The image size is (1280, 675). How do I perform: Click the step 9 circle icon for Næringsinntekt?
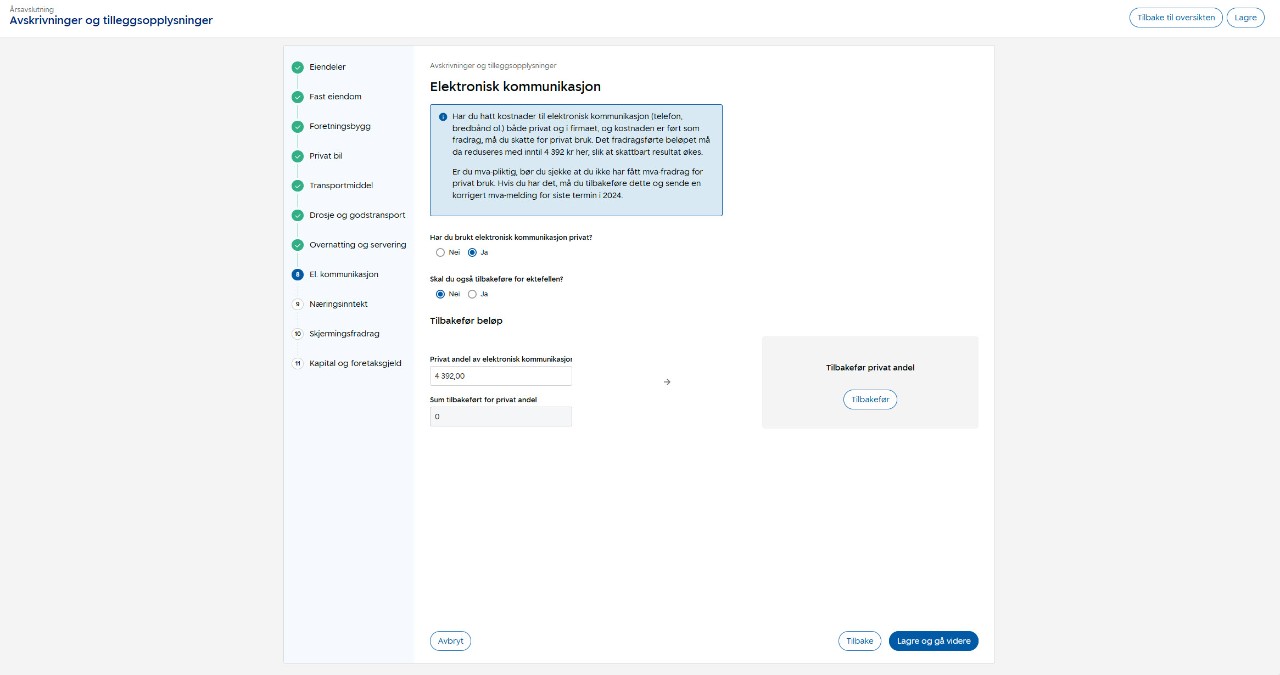click(x=297, y=304)
